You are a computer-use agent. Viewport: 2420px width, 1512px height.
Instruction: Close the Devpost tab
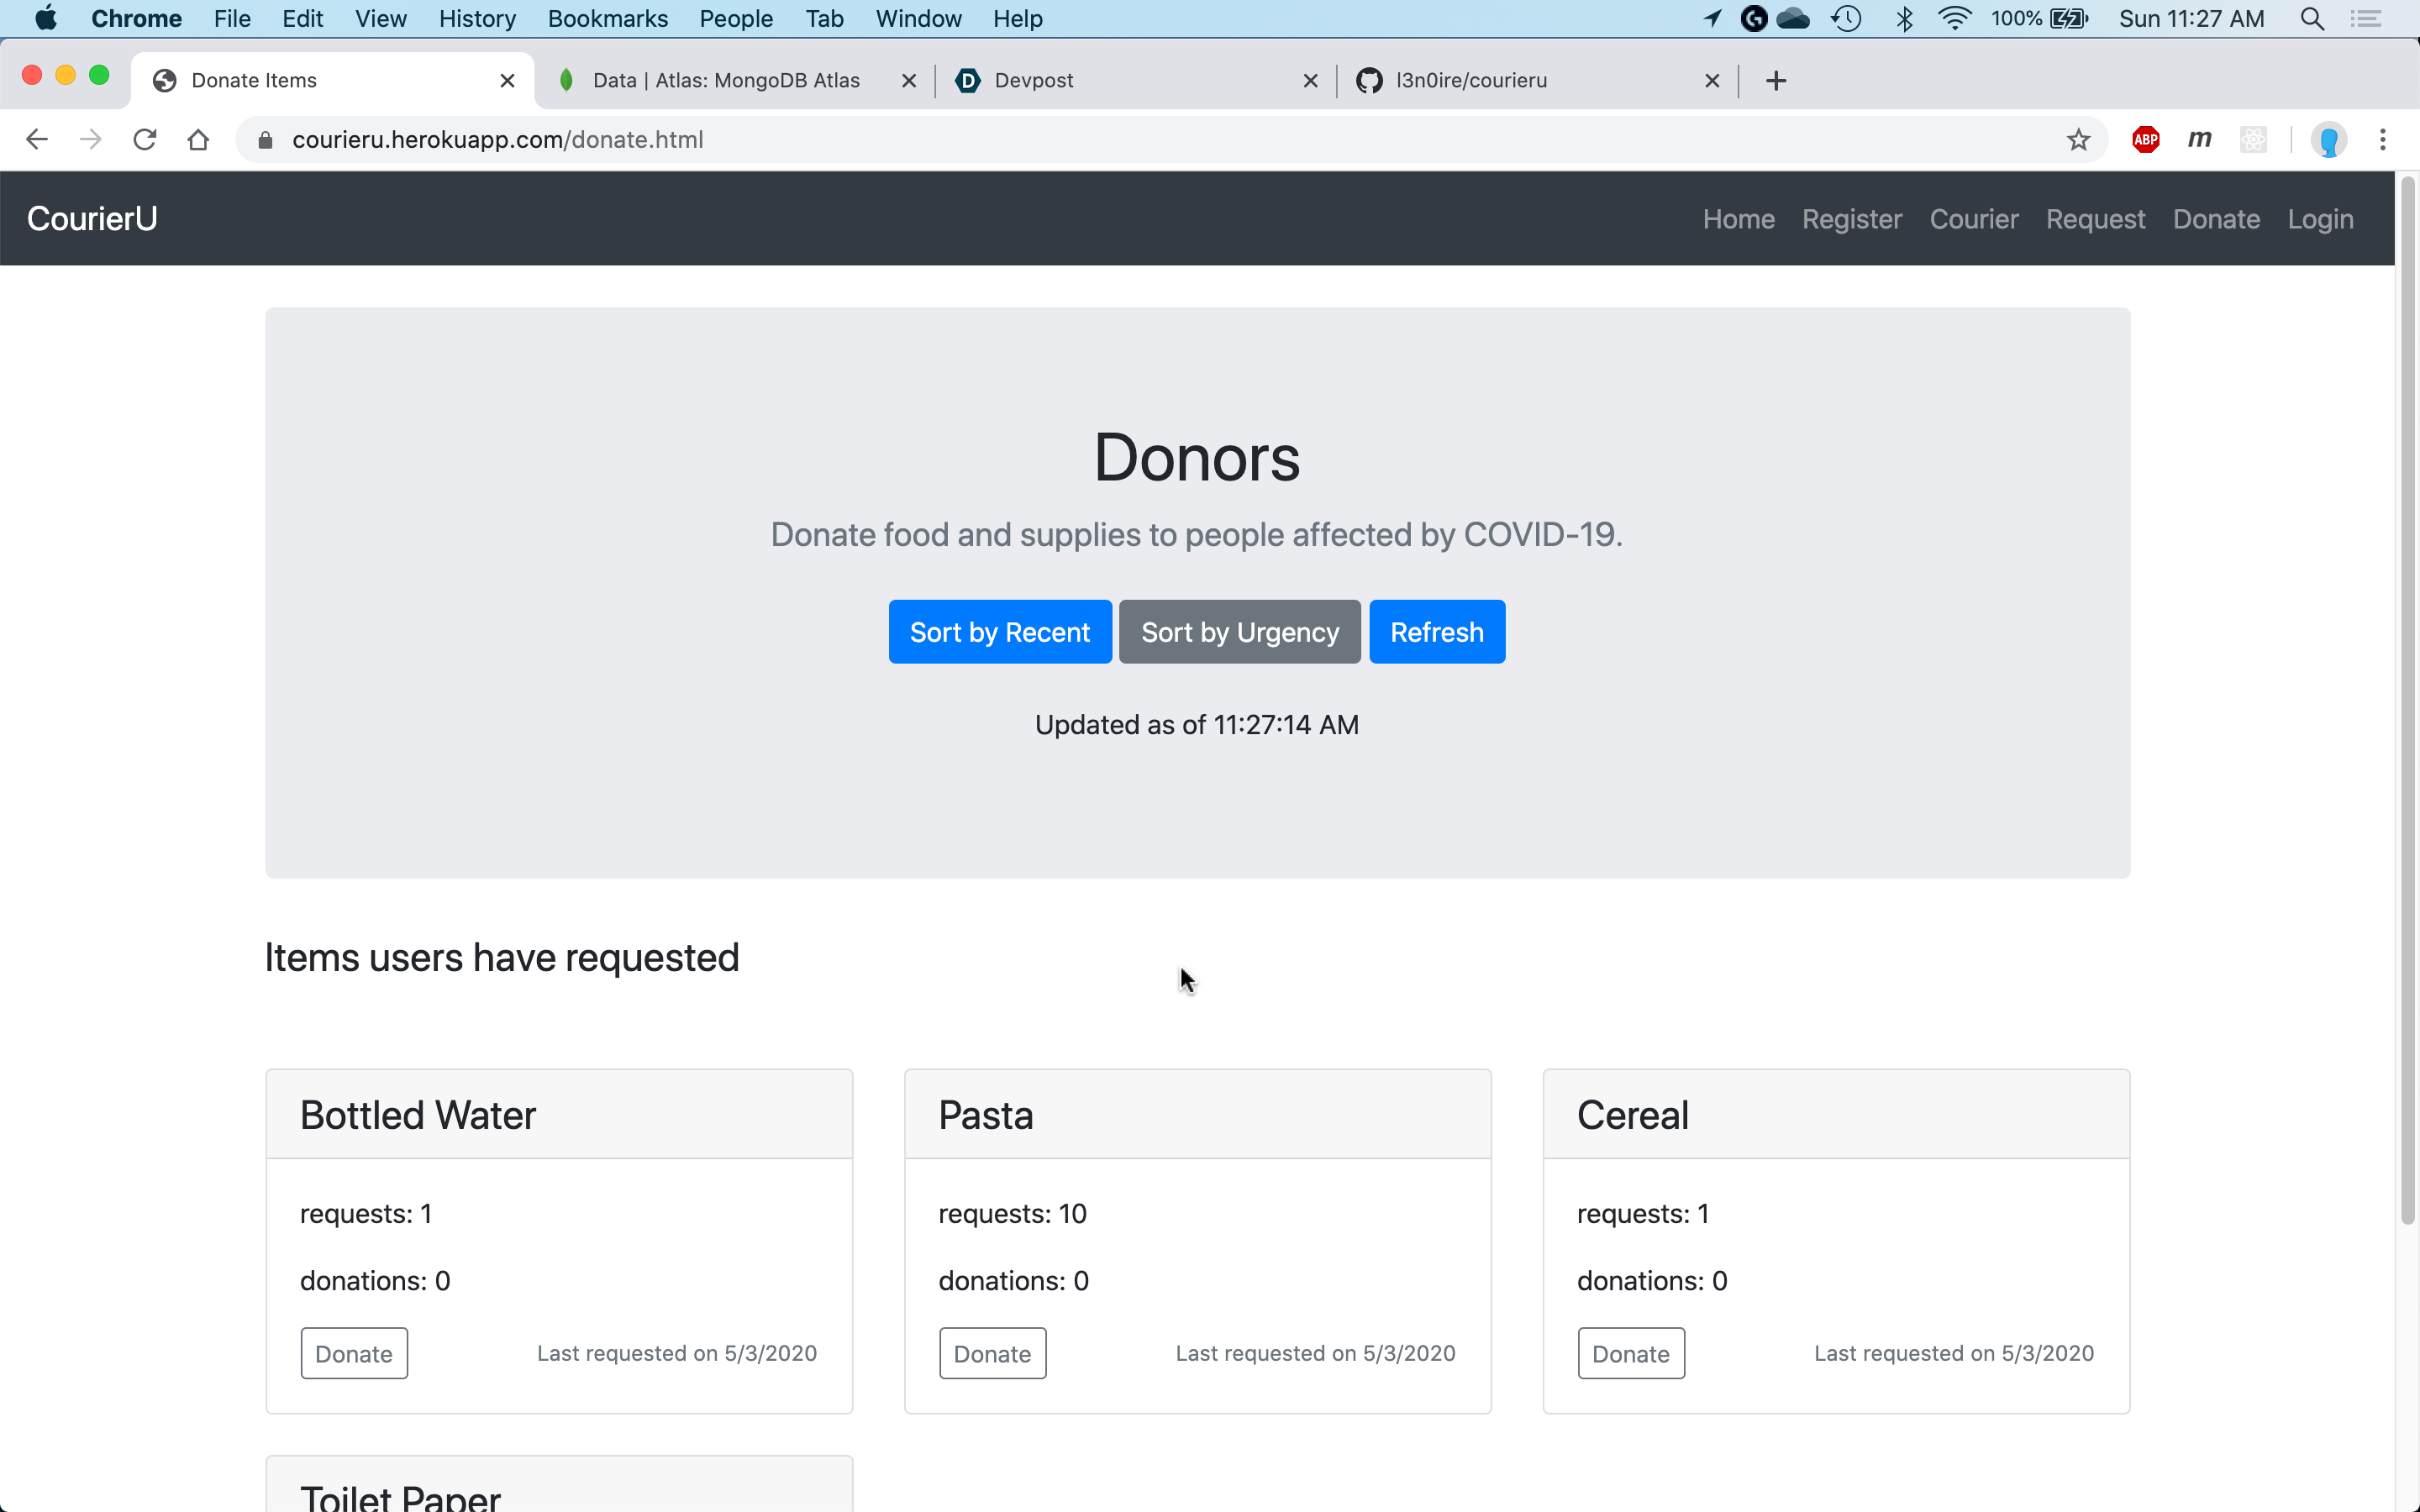[1310, 81]
